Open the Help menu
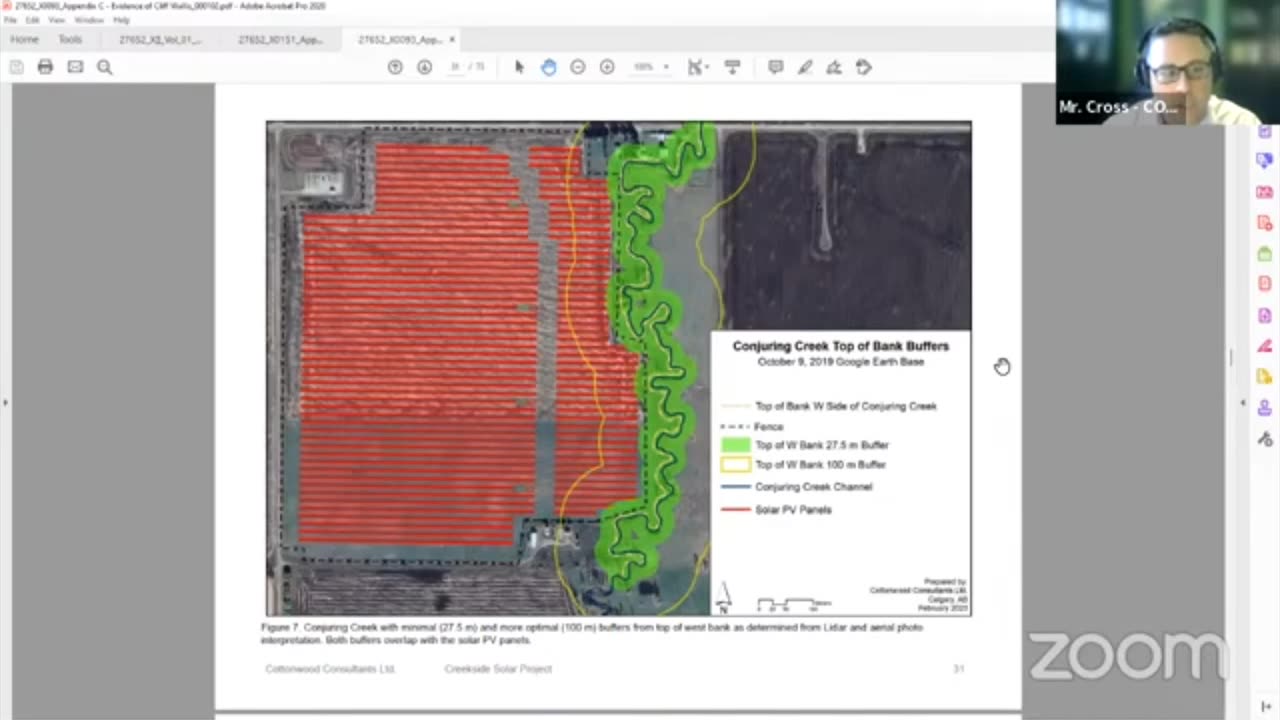Image resolution: width=1280 pixels, height=720 pixels. tap(121, 20)
